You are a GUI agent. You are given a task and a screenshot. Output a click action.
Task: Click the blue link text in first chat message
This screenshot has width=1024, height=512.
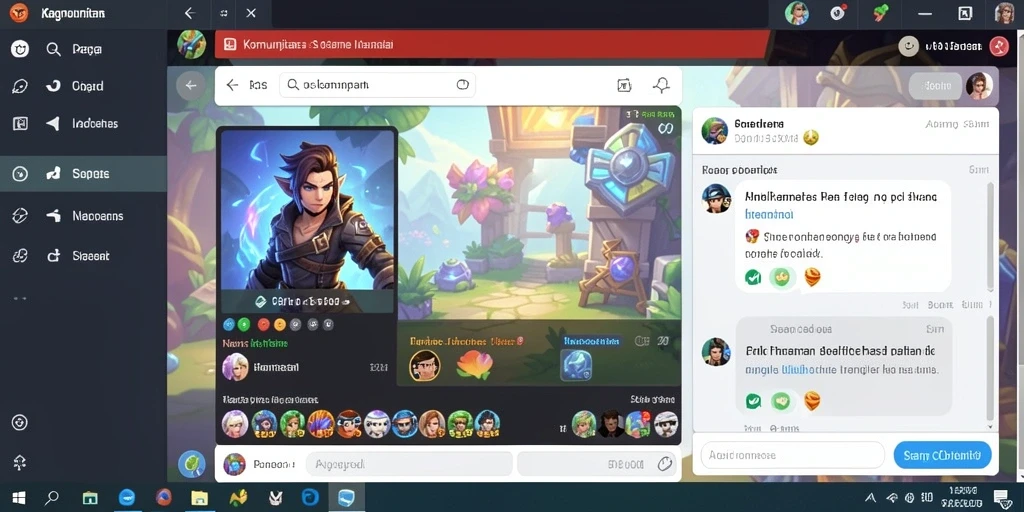(769, 214)
